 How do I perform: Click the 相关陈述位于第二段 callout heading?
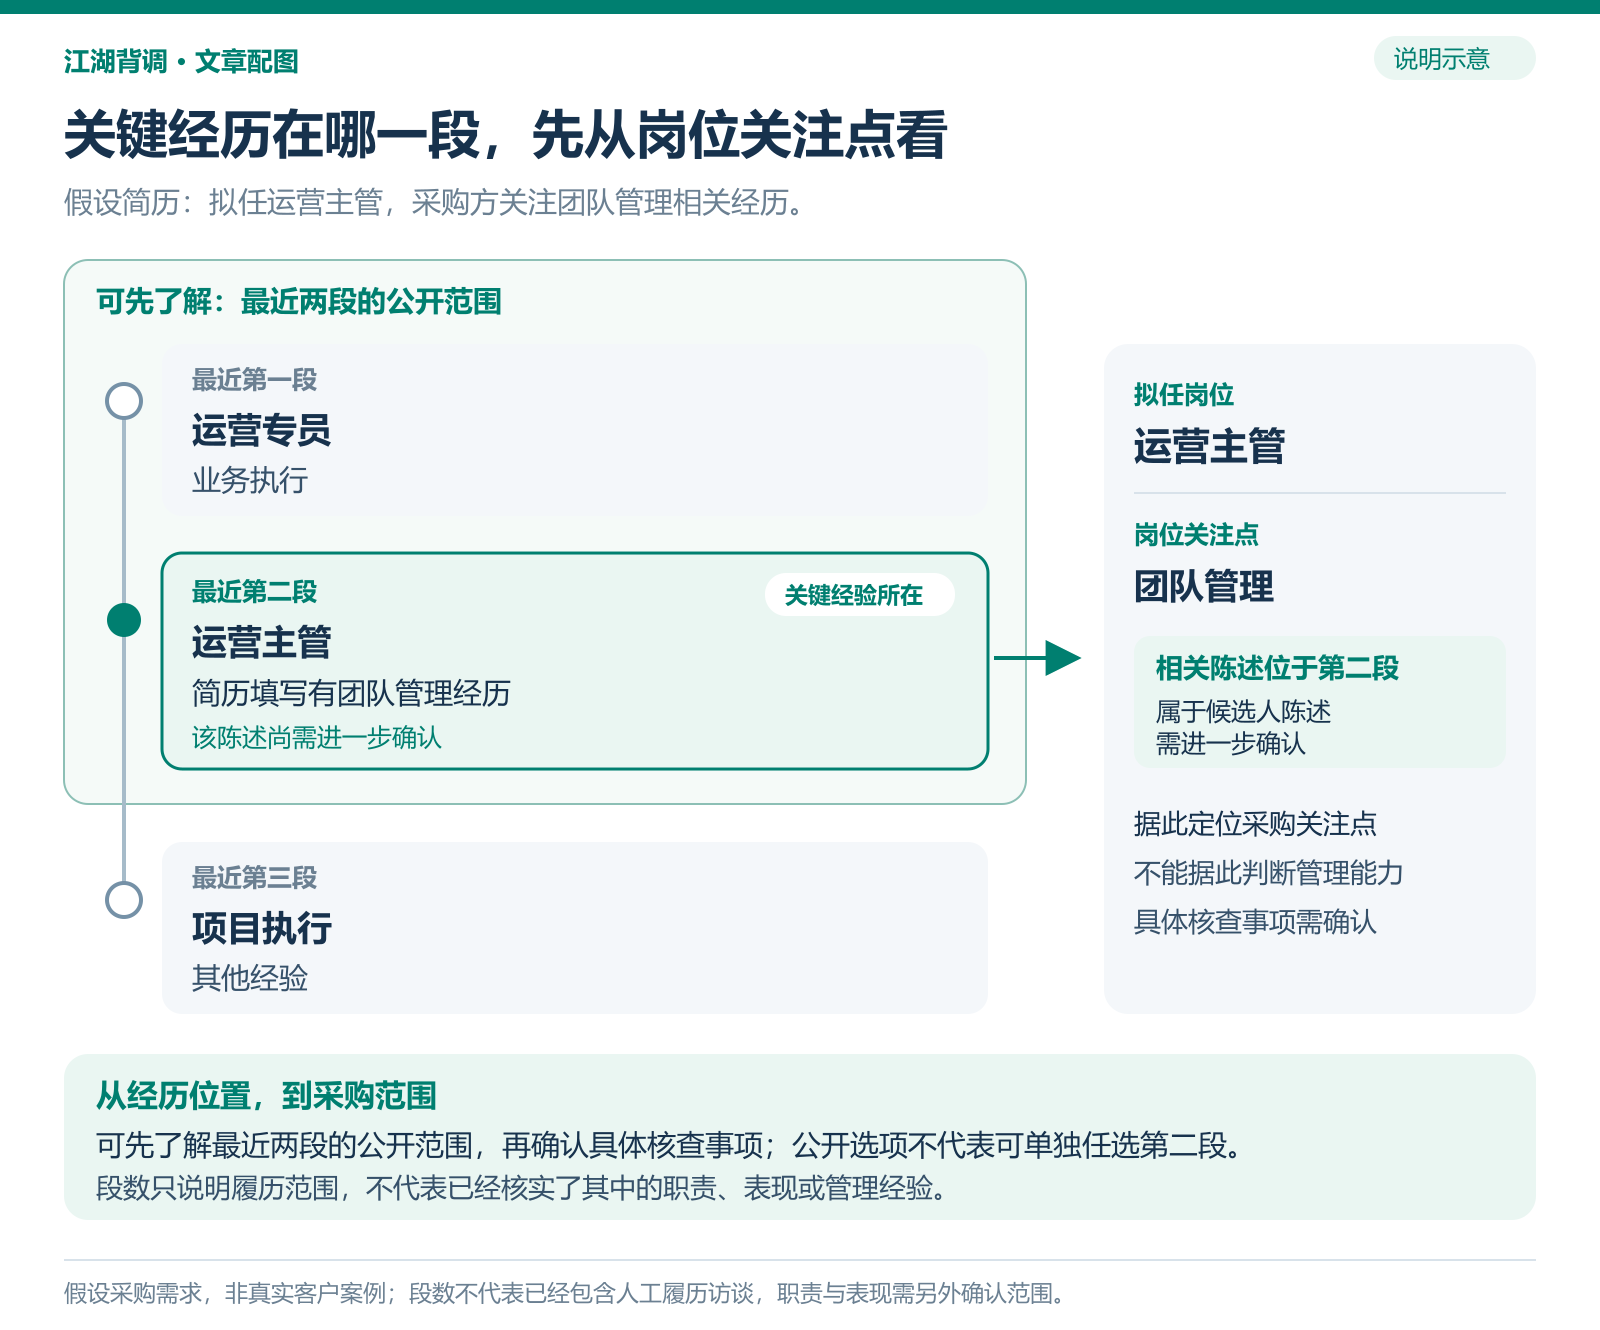(x=1277, y=668)
